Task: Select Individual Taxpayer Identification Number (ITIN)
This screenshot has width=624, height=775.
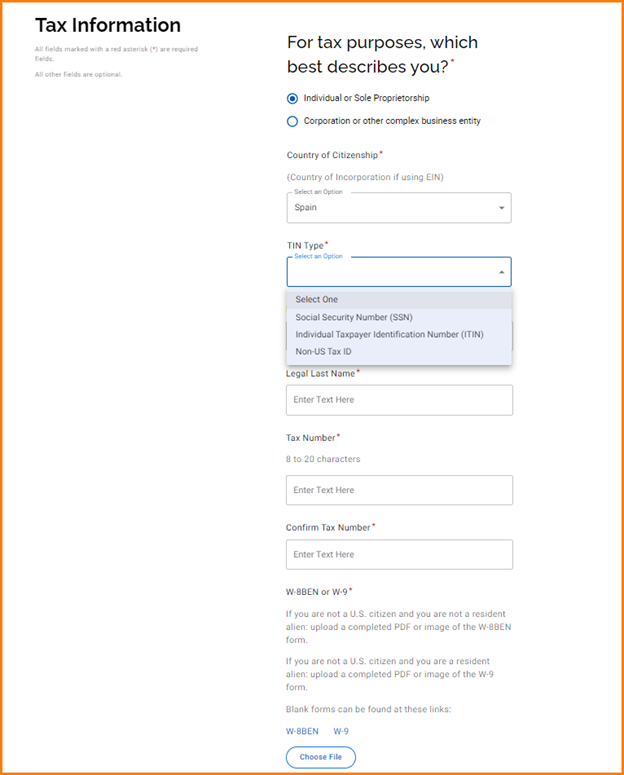Action: [x=389, y=334]
